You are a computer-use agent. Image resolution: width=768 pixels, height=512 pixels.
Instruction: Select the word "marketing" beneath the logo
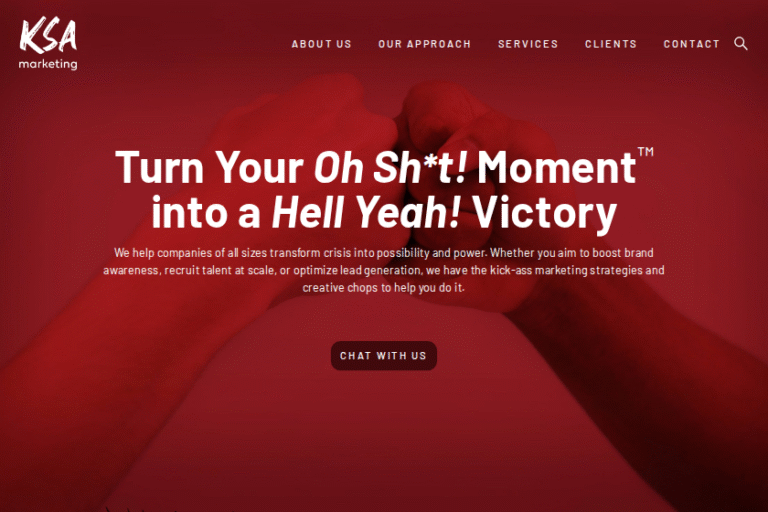click(48, 64)
